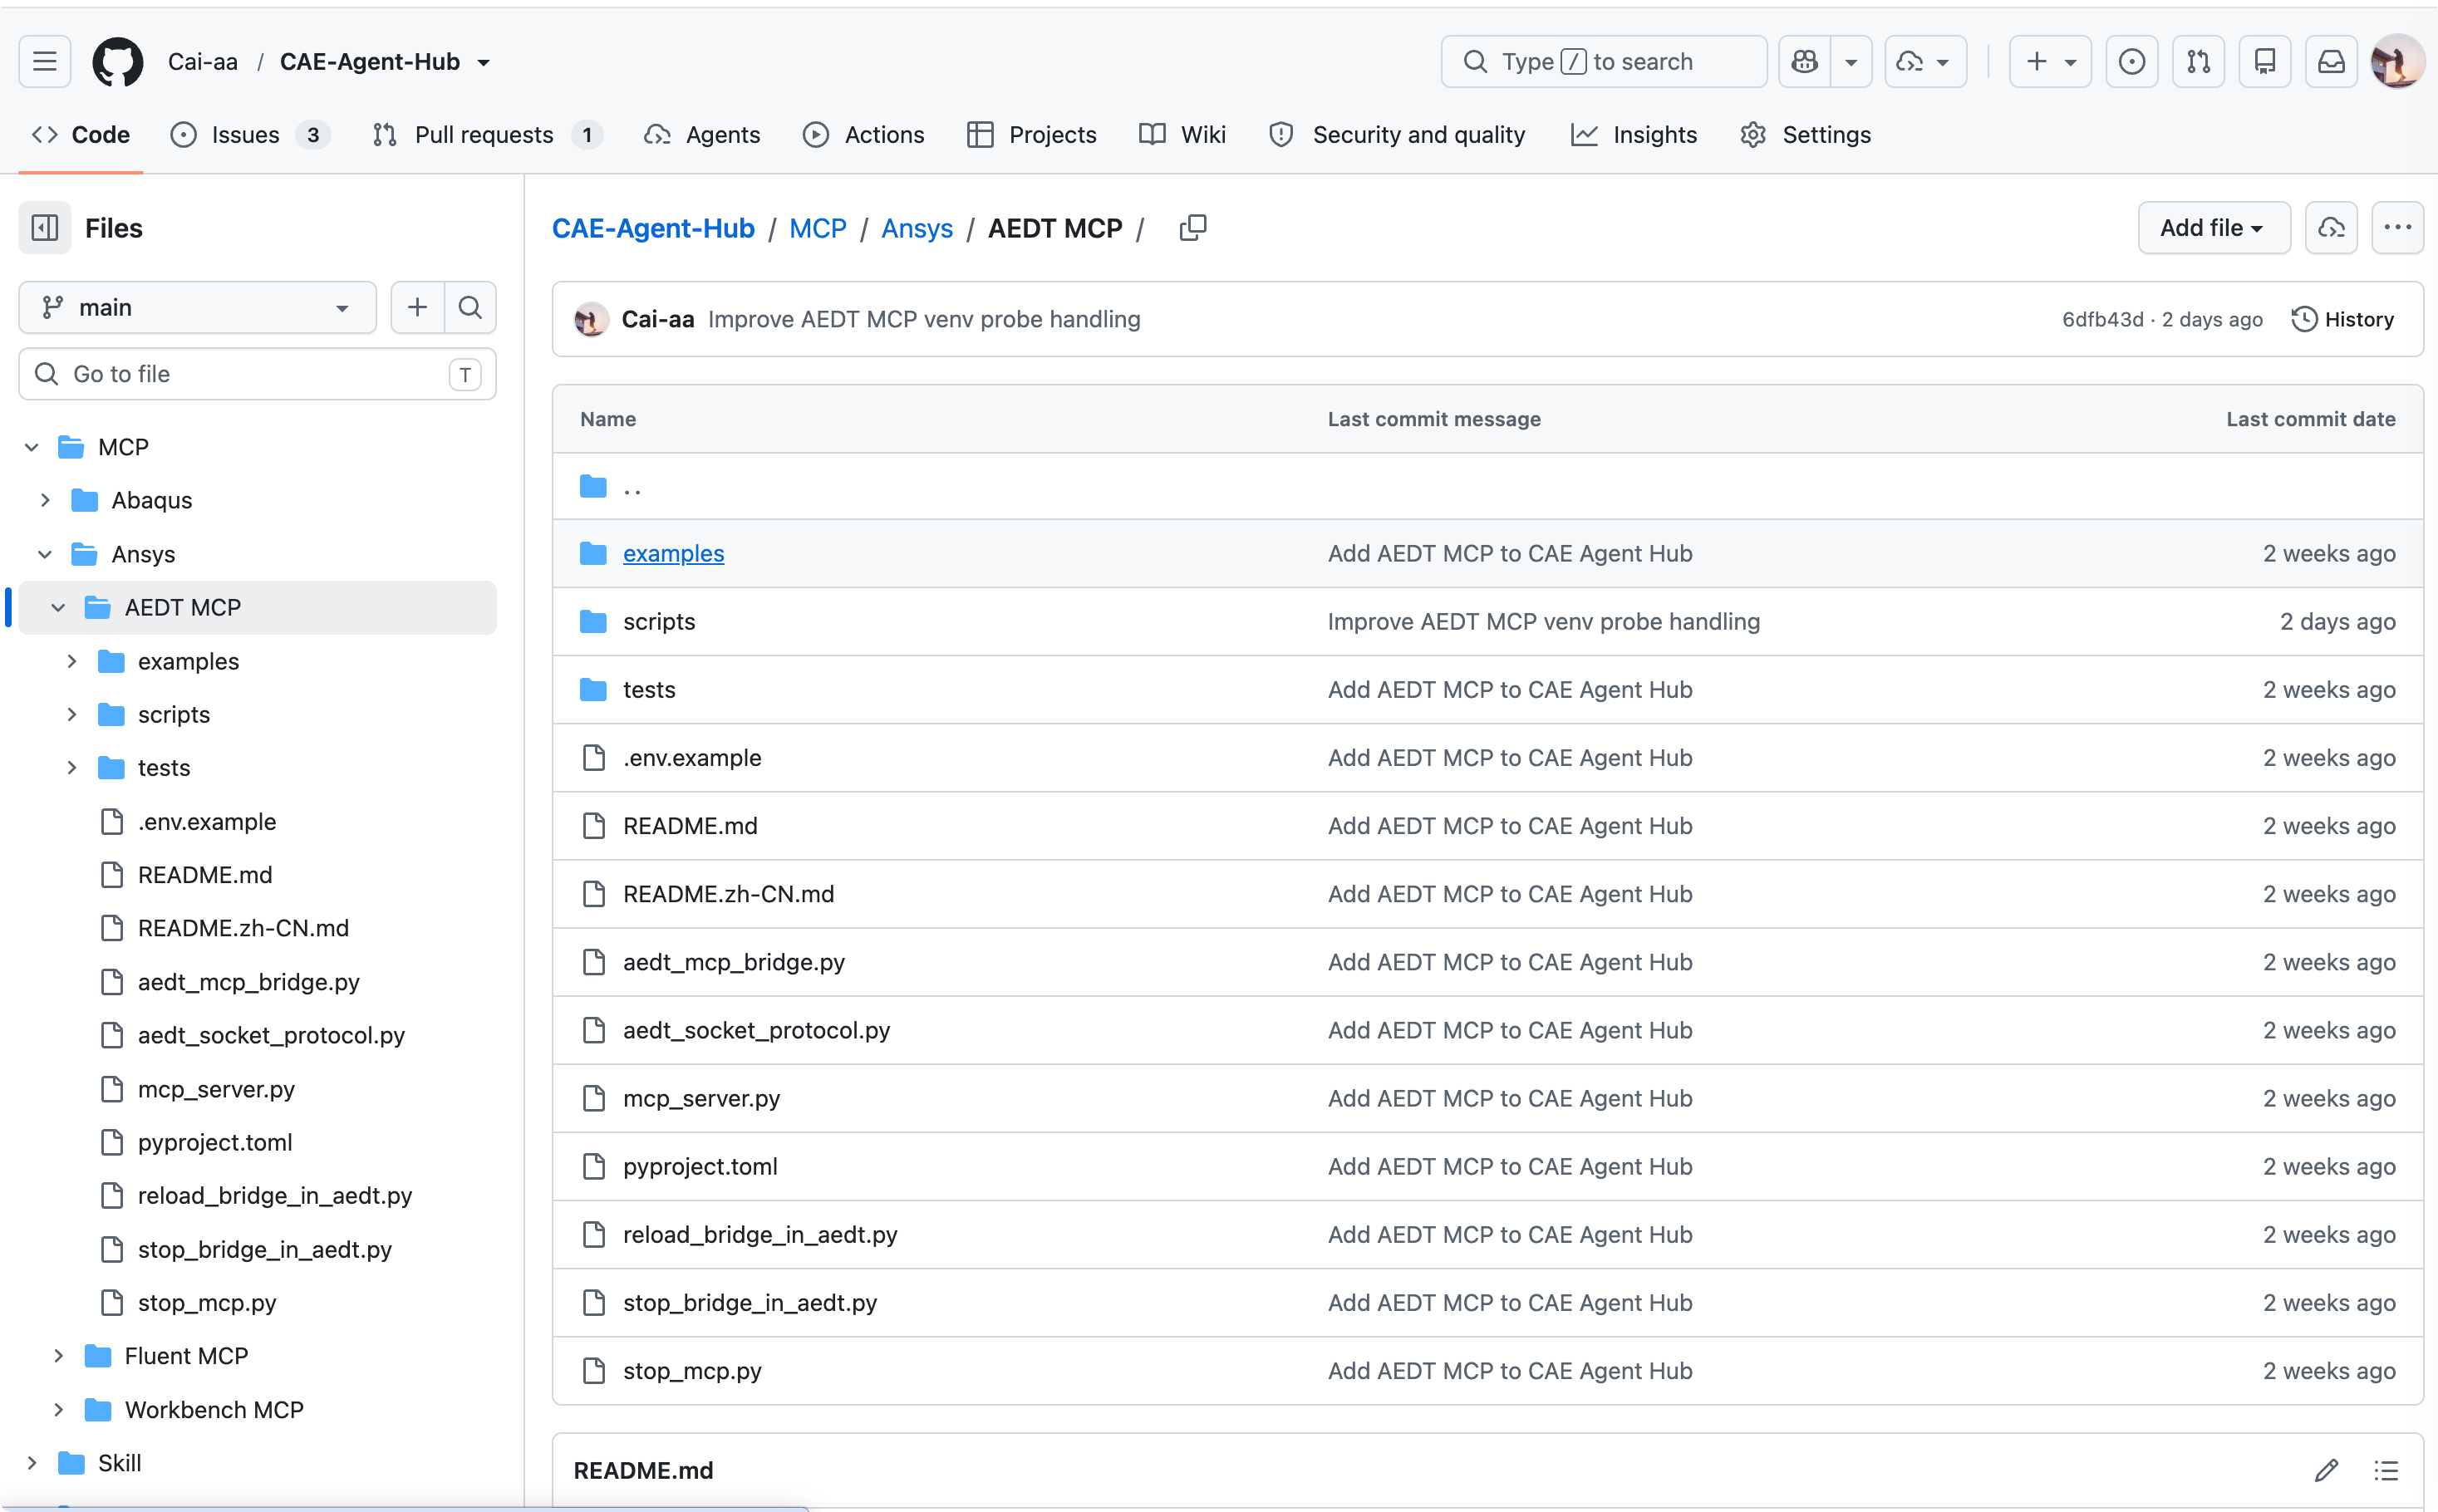Click the Cai-aa commit author avatar
The height and width of the screenshot is (1512, 2438).
[591, 320]
